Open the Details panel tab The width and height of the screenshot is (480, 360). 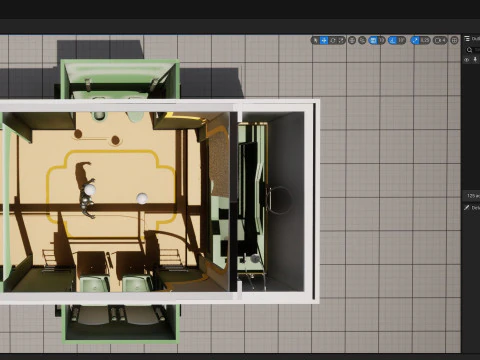(472, 208)
